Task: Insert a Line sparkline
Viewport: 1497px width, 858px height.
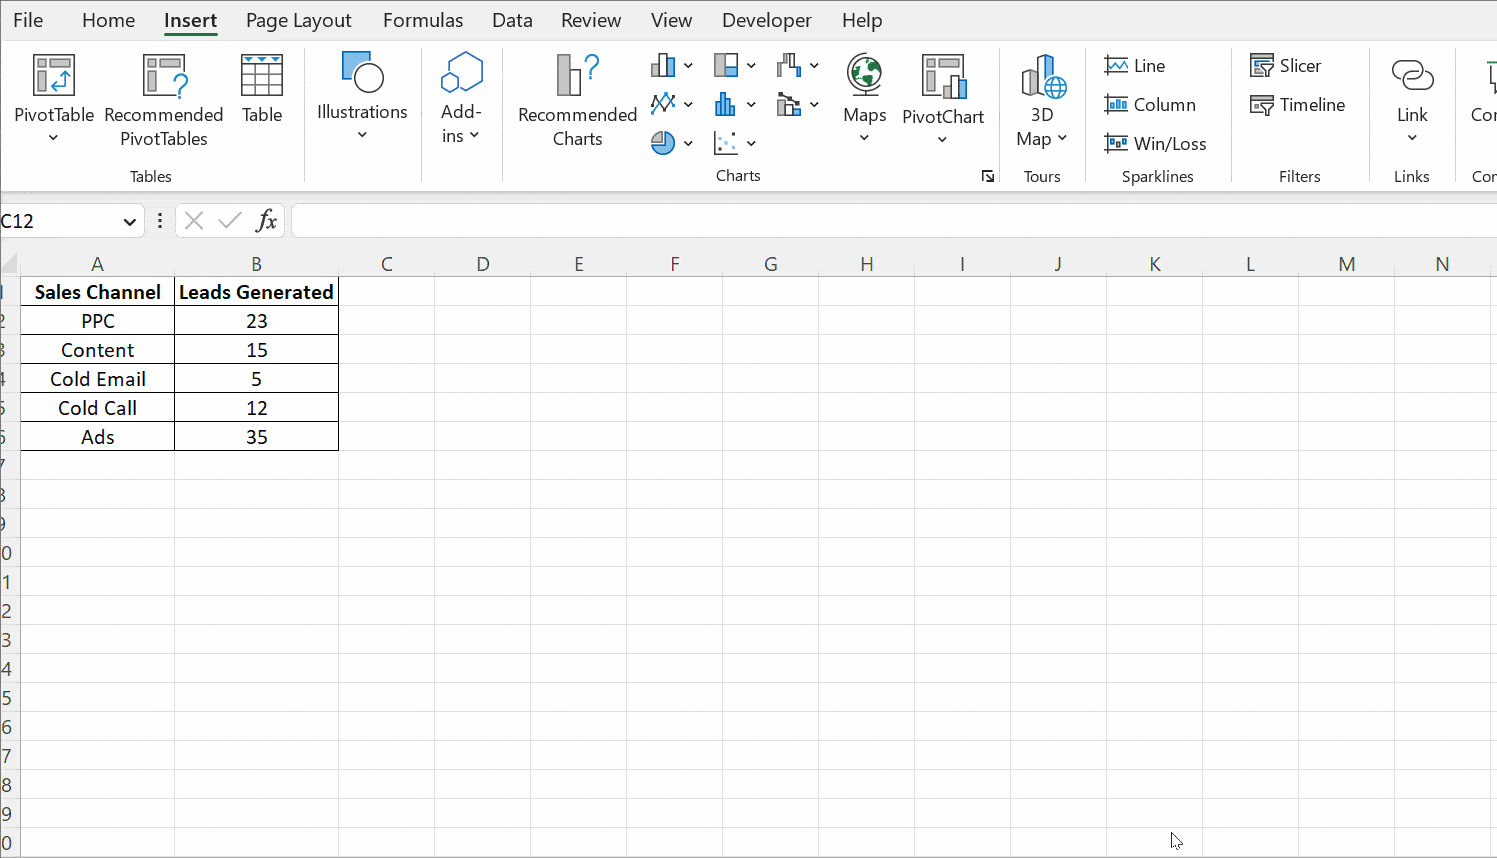Action: coord(1135,65)
